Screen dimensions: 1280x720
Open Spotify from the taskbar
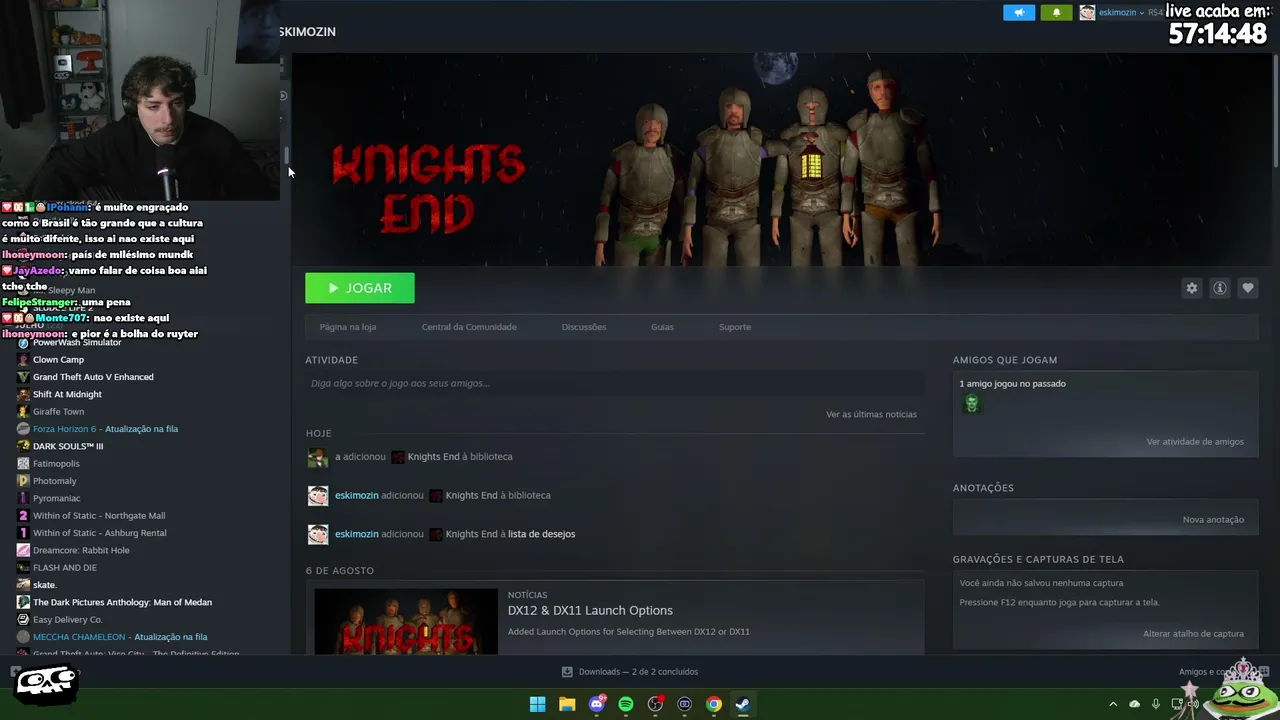point(626,704)
